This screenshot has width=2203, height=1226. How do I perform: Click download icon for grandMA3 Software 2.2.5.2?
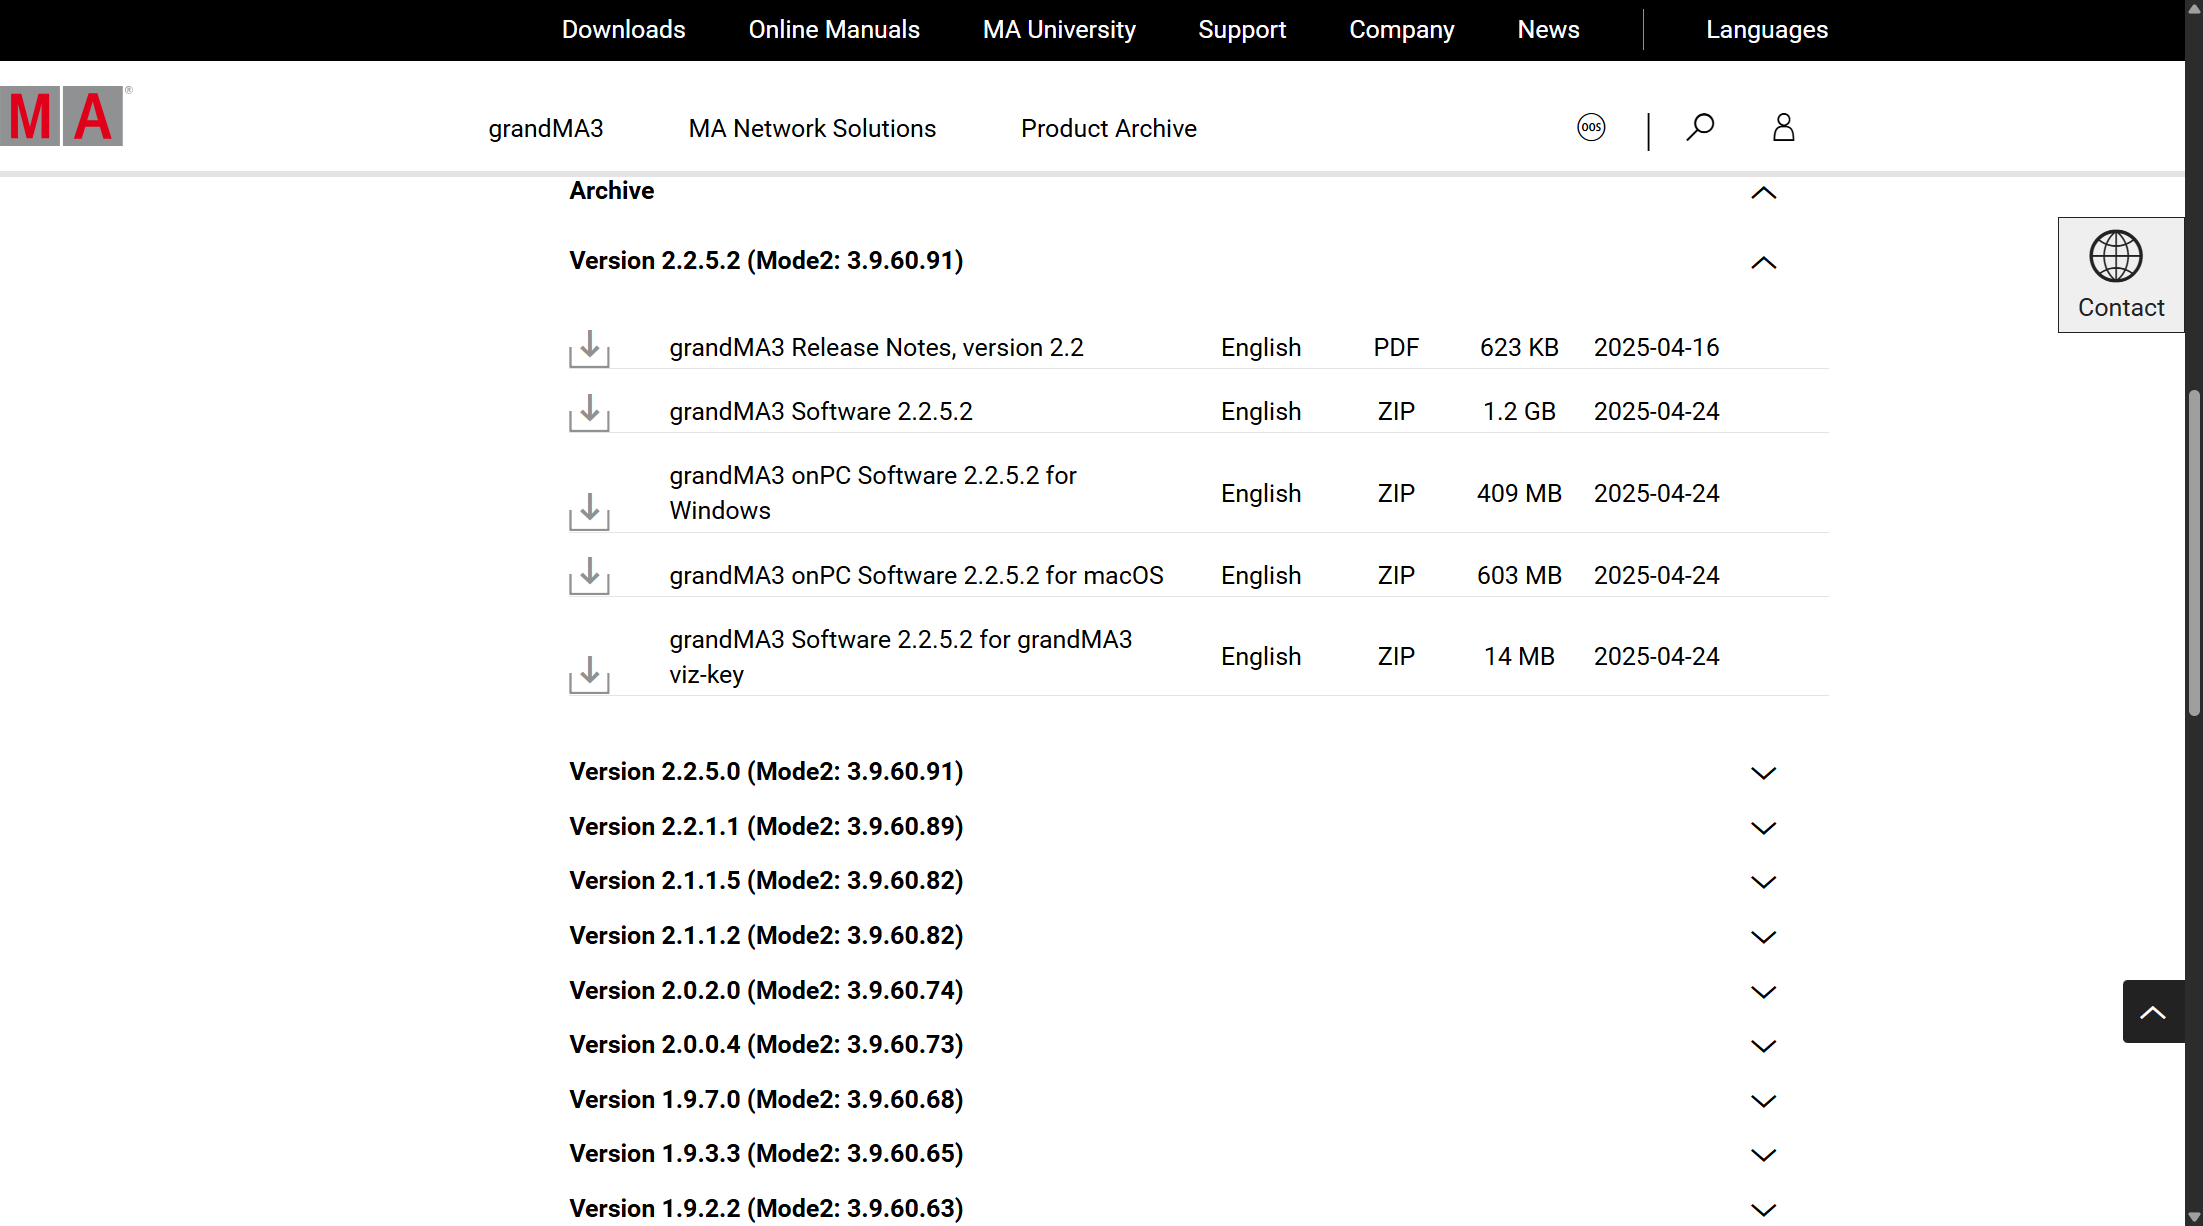[589, 412]
